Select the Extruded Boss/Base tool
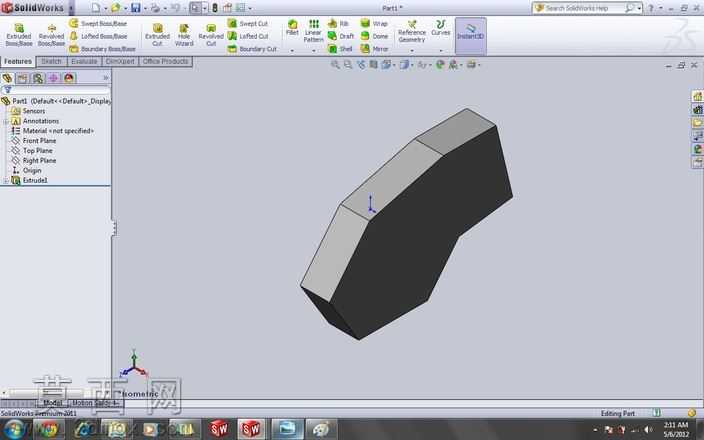The width and height of the screenshot is (704, 440). 19,35
